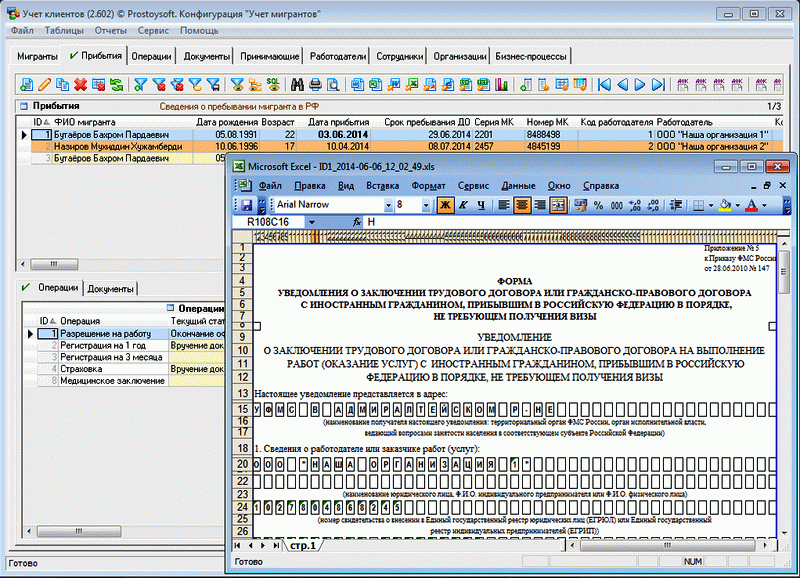Open the font size dropdown
This screenshot has height=578, width=800.
coord(427,204)
